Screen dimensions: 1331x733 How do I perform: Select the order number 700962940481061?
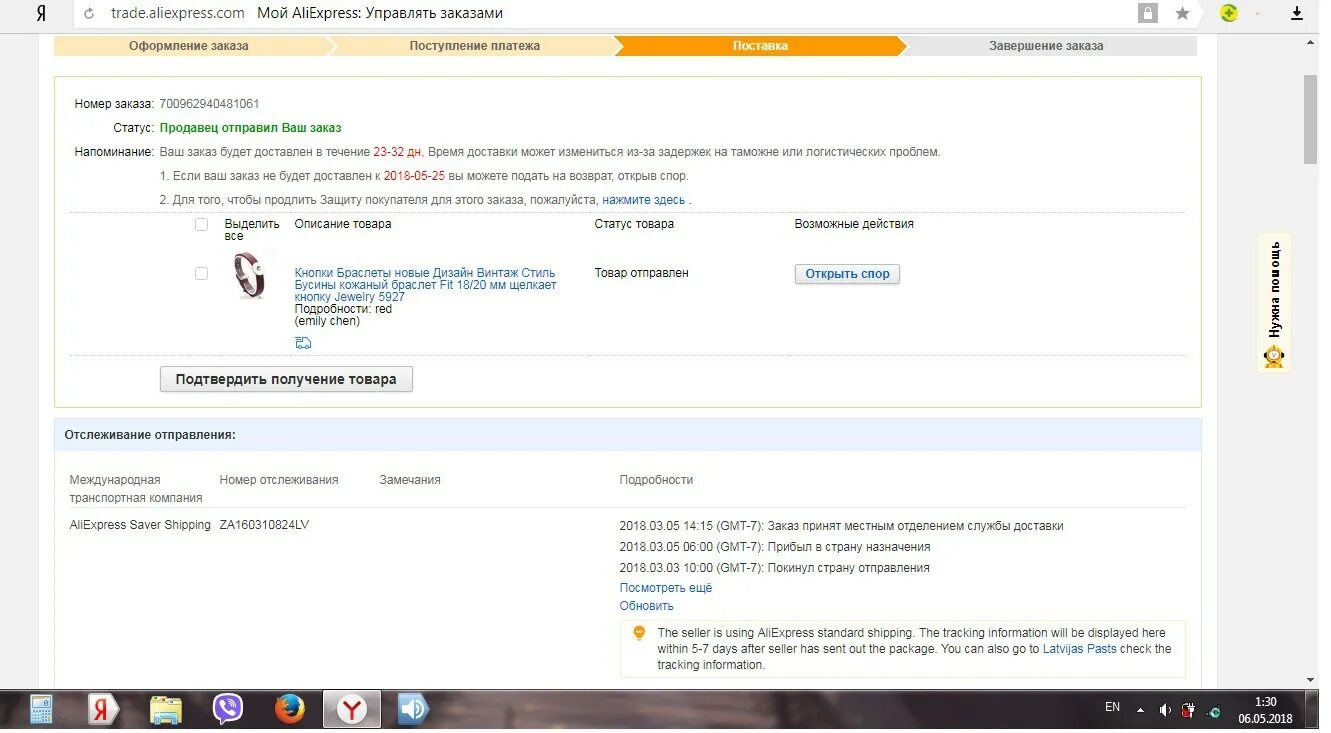pos(209,104)
